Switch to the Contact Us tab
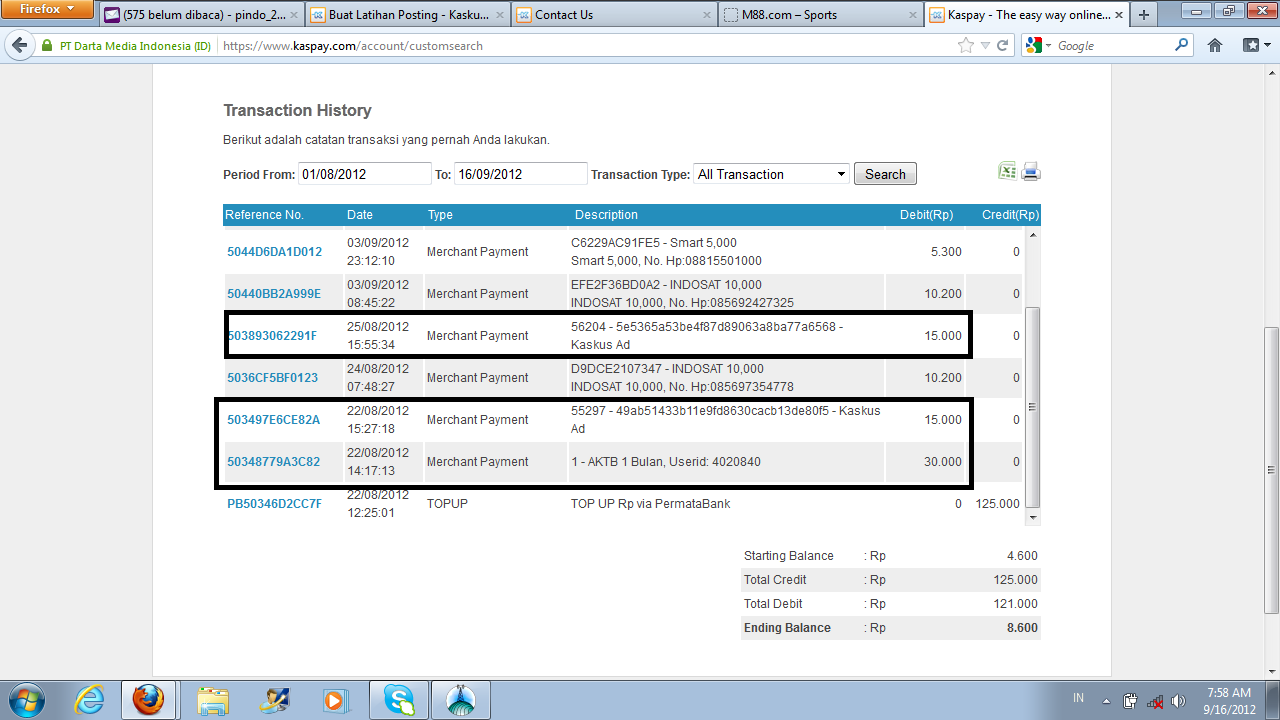Screen dimensions: 1280x720 tap(613, 15)
